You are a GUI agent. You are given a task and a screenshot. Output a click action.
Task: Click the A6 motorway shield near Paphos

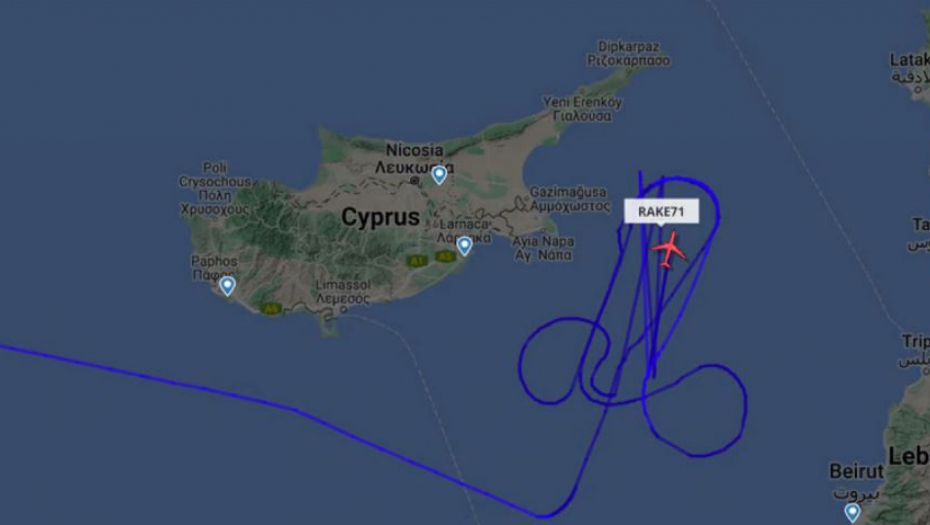271,308
